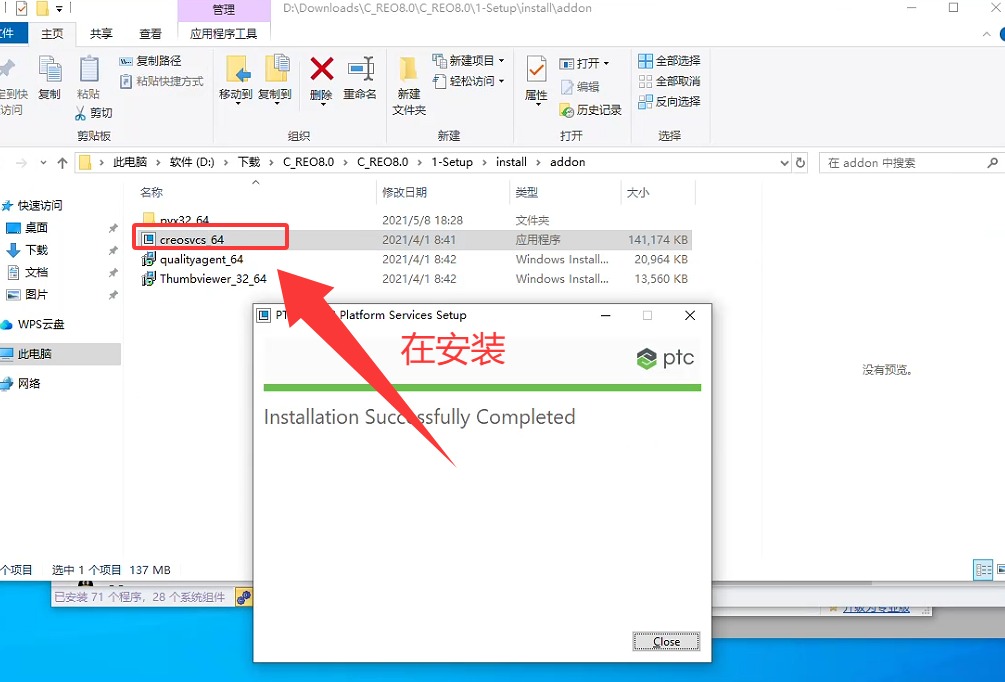This screenshot has width=1005, height=682.
Task: Click Select All (全部选择) in ribbon
Action: pyautogui.click(x=669, y=61)
